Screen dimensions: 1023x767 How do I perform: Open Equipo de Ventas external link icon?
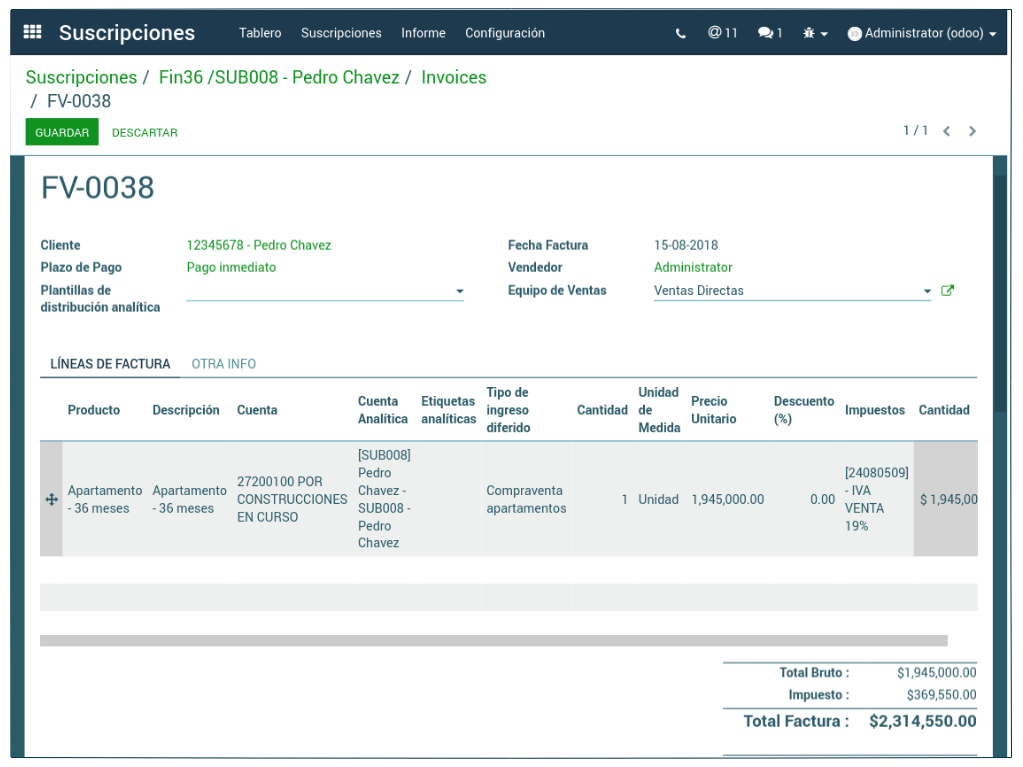948,291
